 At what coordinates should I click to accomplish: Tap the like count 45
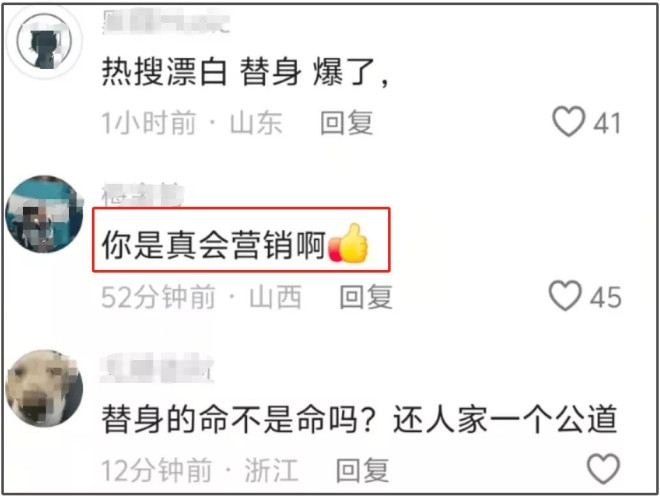click(x=605, y=297)
